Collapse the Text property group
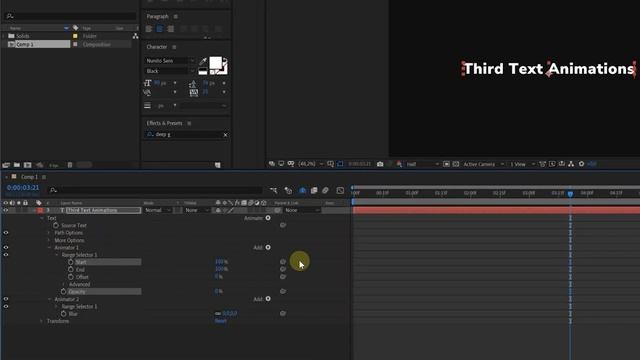The width and height of the screenshot is (640, 360). pos(42,218)
